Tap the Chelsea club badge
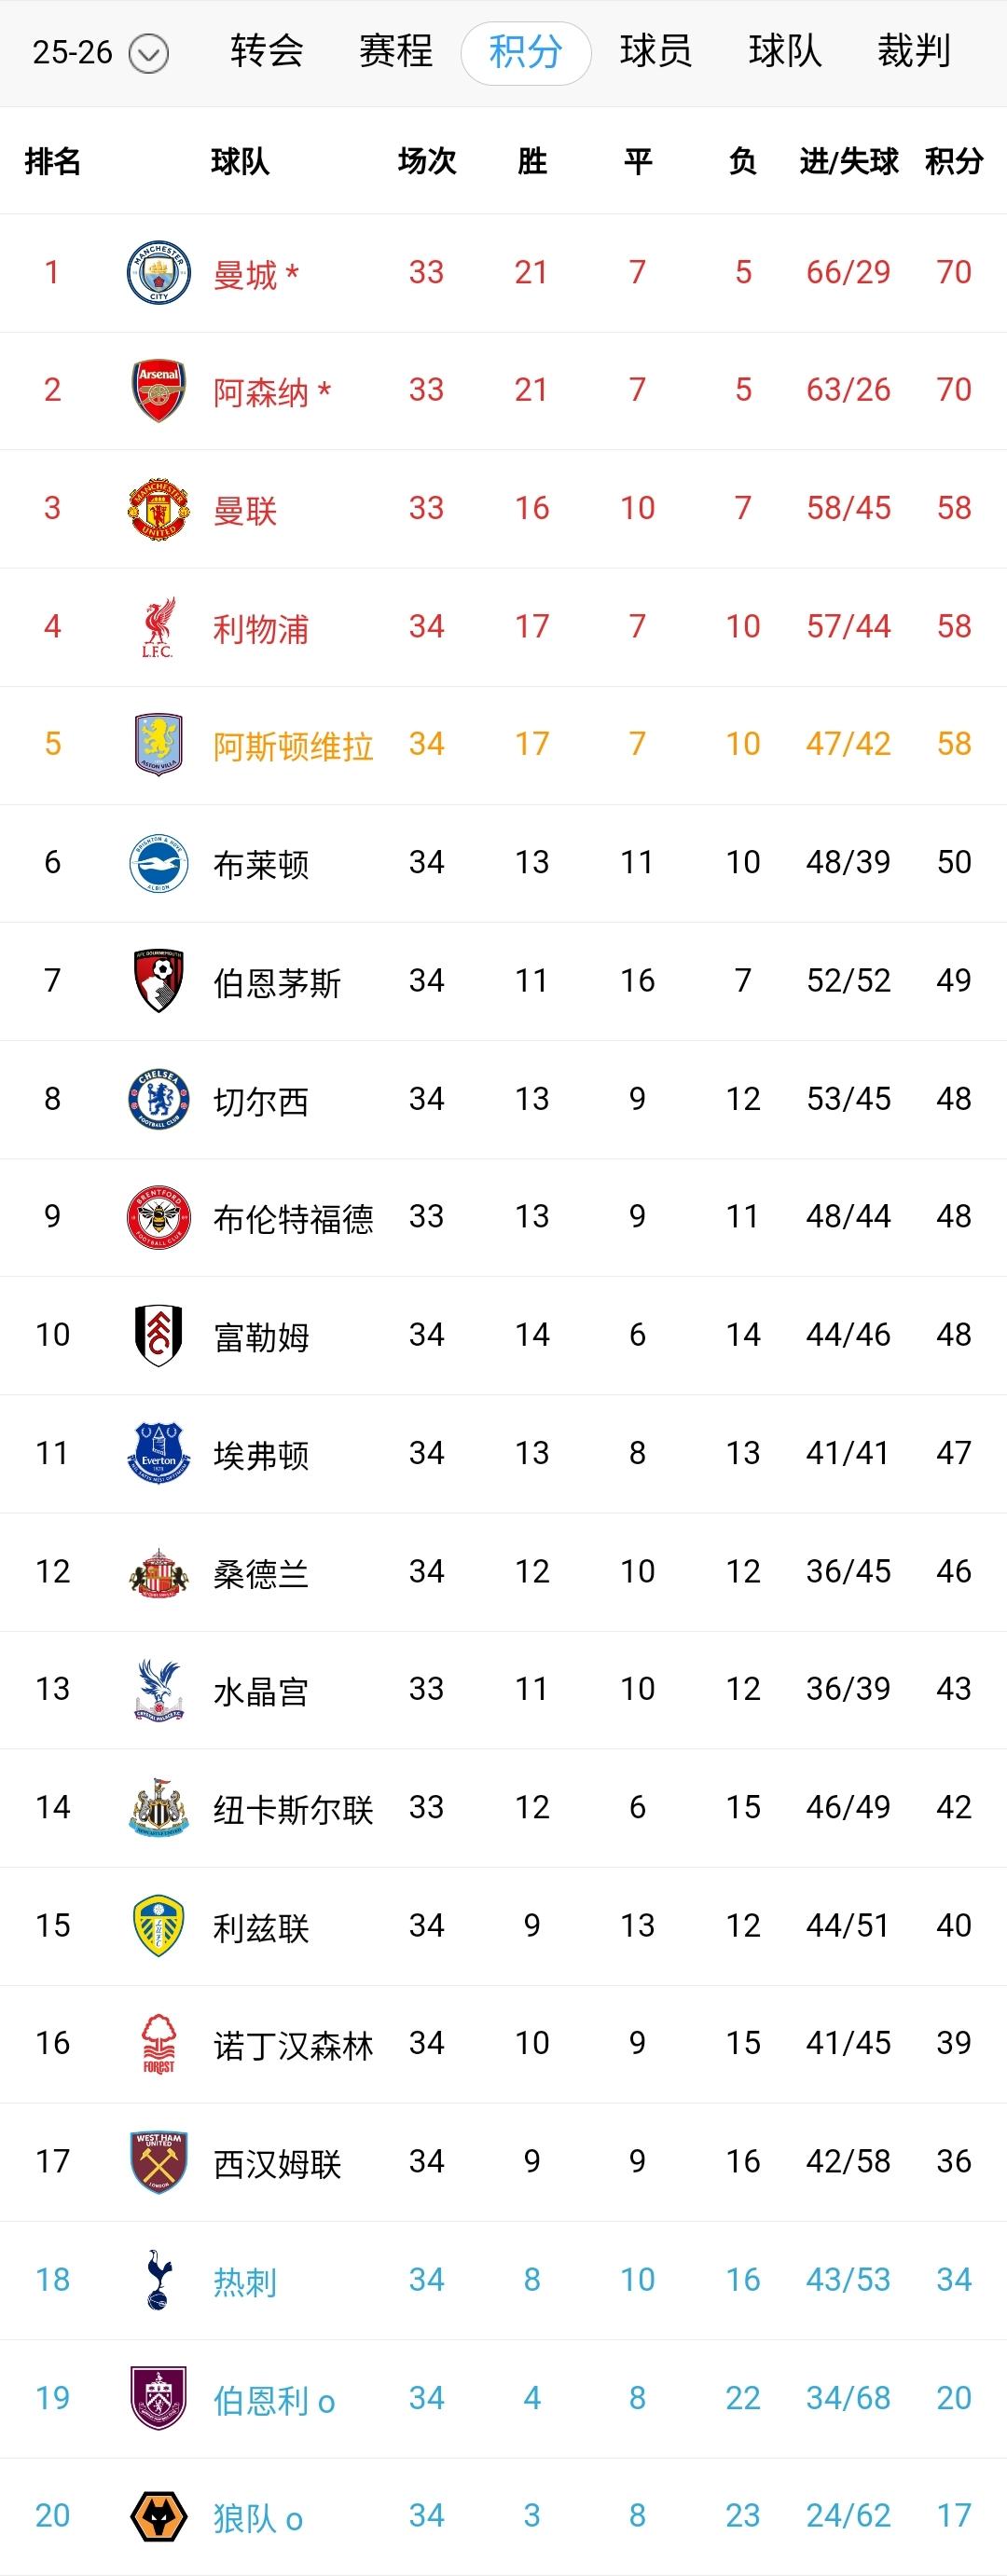This screenshot has height=2576, width=1007. (158, 1099)
